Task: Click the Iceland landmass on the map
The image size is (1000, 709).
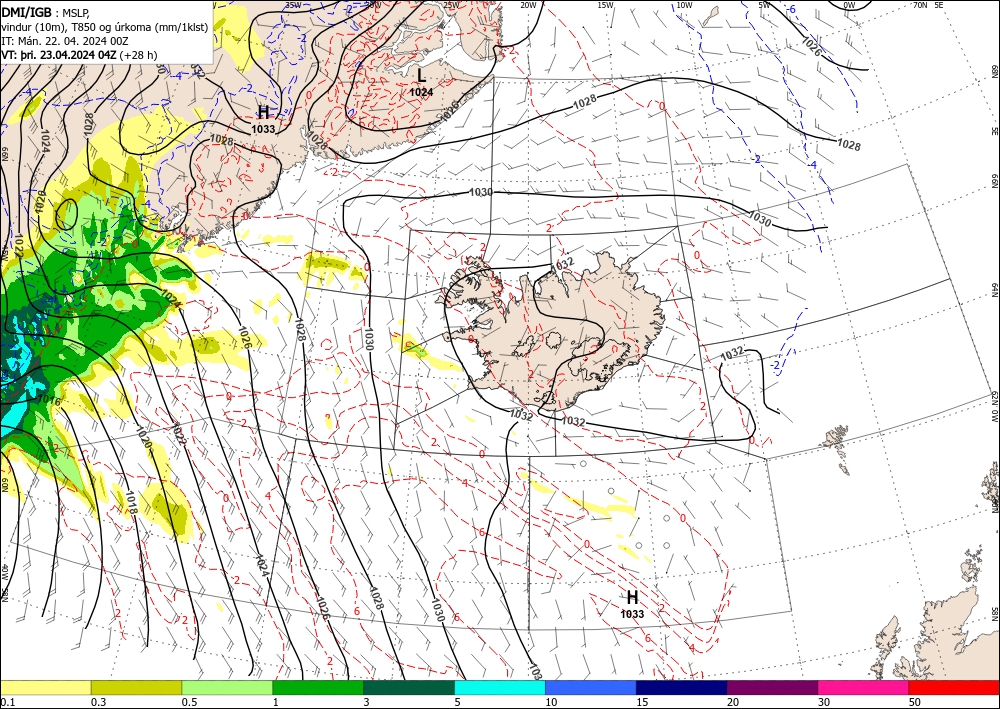Action: (561, 332)
